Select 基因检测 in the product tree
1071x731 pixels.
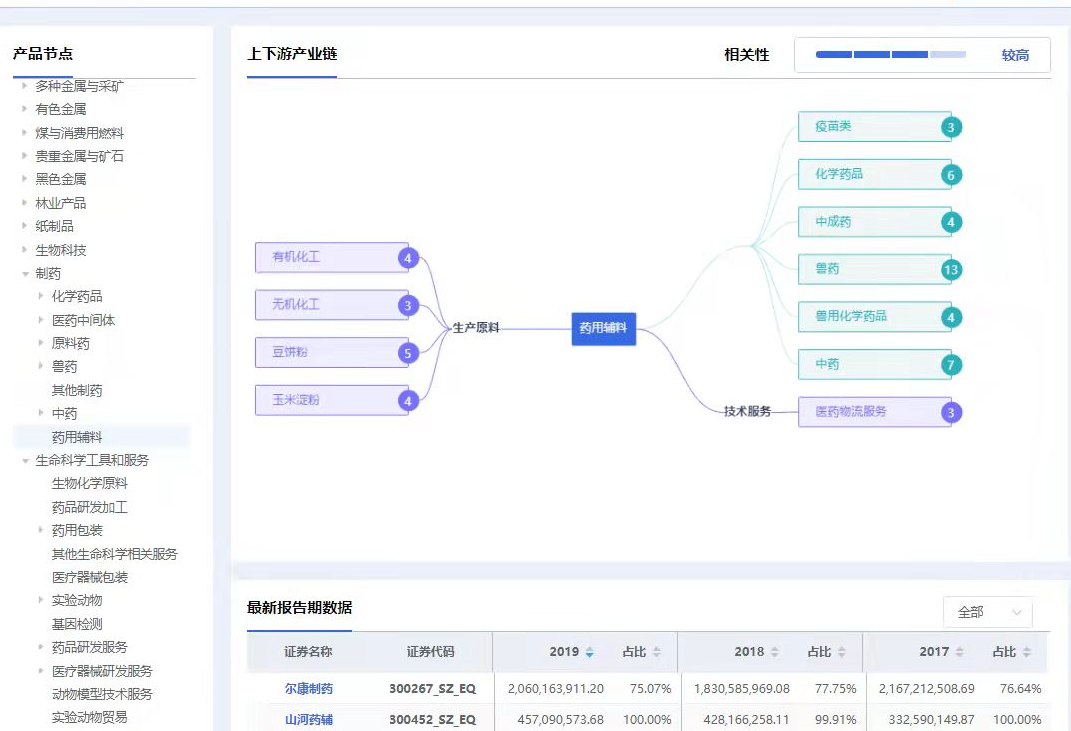(77, 624)
